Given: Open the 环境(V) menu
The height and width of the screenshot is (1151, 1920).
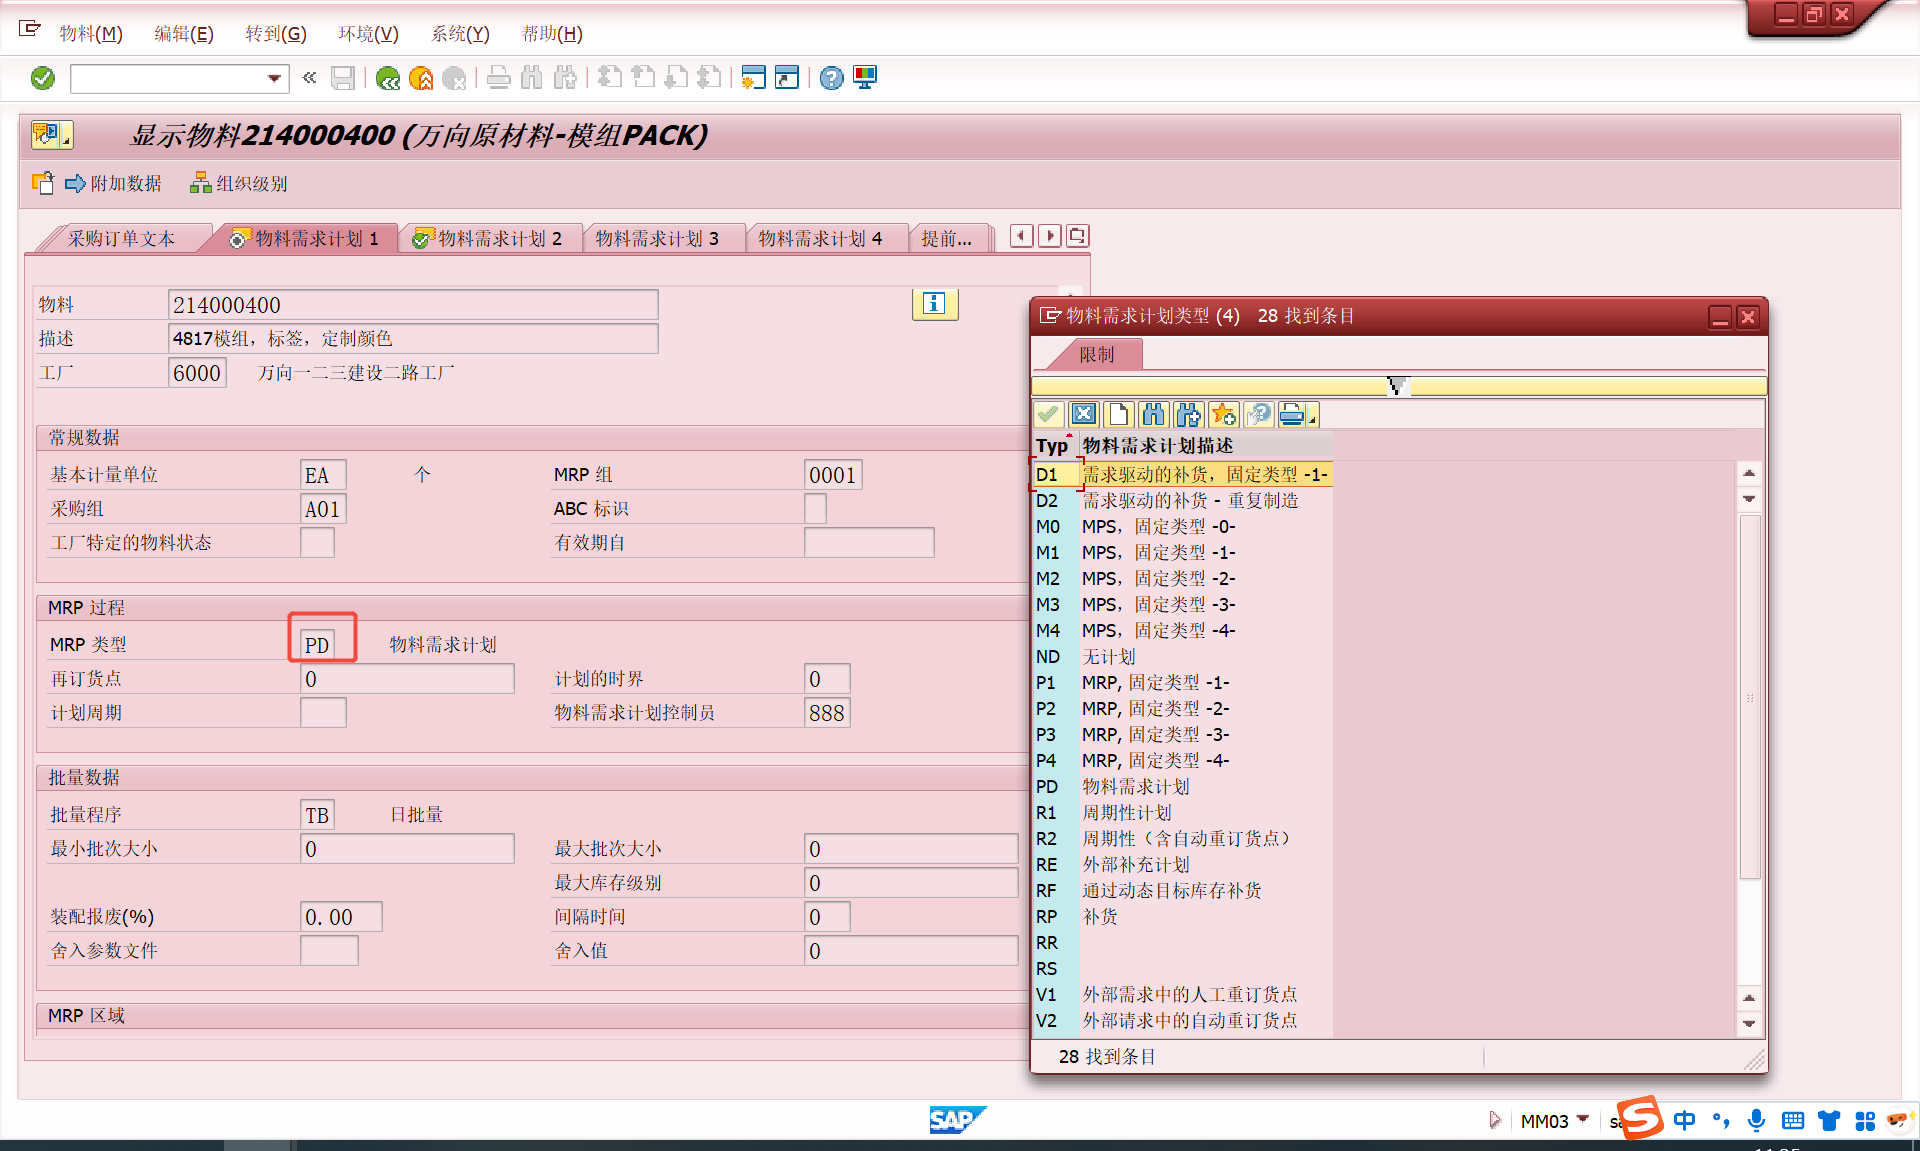Looking at the screenshot, I should pyautogui.click(x=368, y=33).
